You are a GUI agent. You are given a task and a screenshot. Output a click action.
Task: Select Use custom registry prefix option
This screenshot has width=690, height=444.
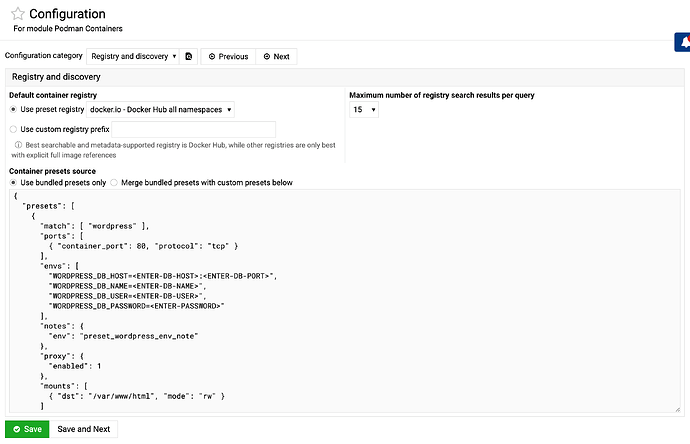coord(13,129)
